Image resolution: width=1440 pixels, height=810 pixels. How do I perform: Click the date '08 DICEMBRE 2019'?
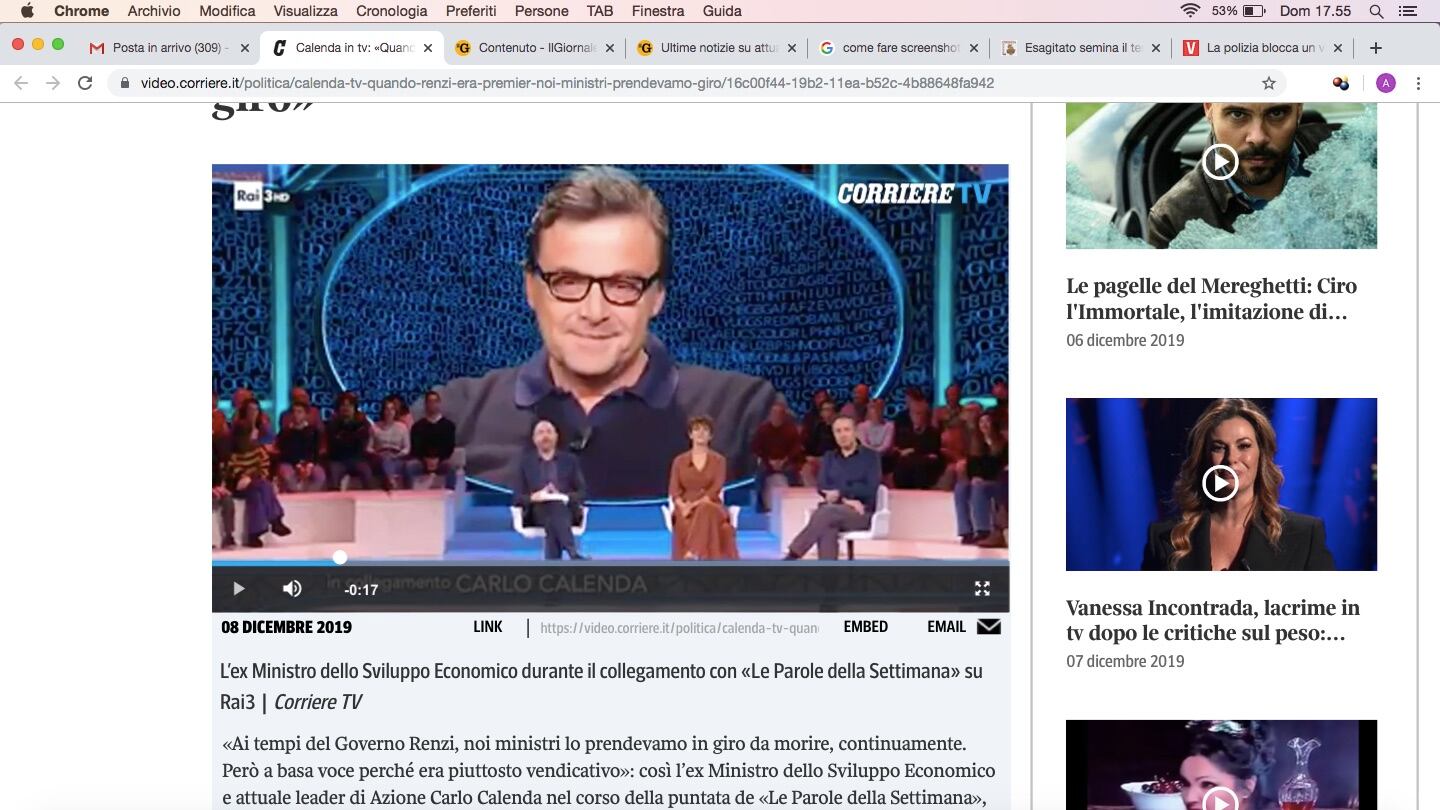[286, 628]
